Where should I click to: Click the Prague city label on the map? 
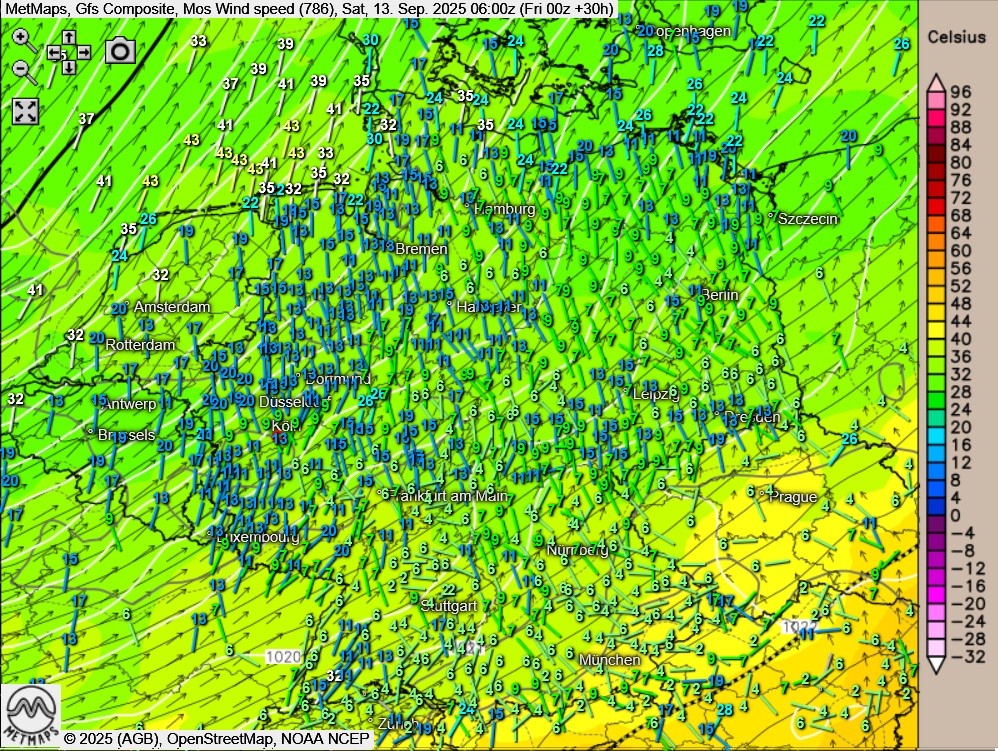coord(793,497)
